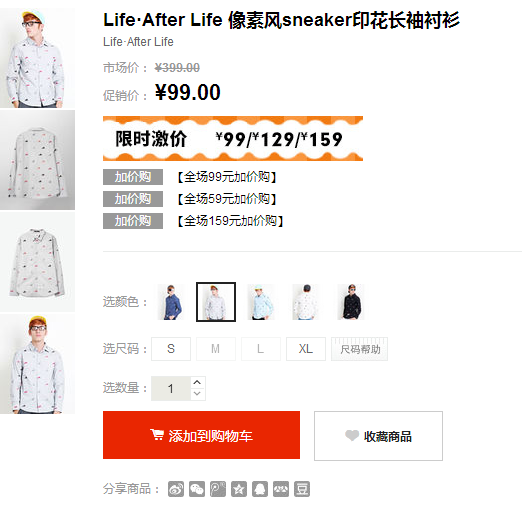Image resolution: width=522 pixels, height=516 pixels.
Task: Share product to Douban icon
Action: click(x=302, y=489)
